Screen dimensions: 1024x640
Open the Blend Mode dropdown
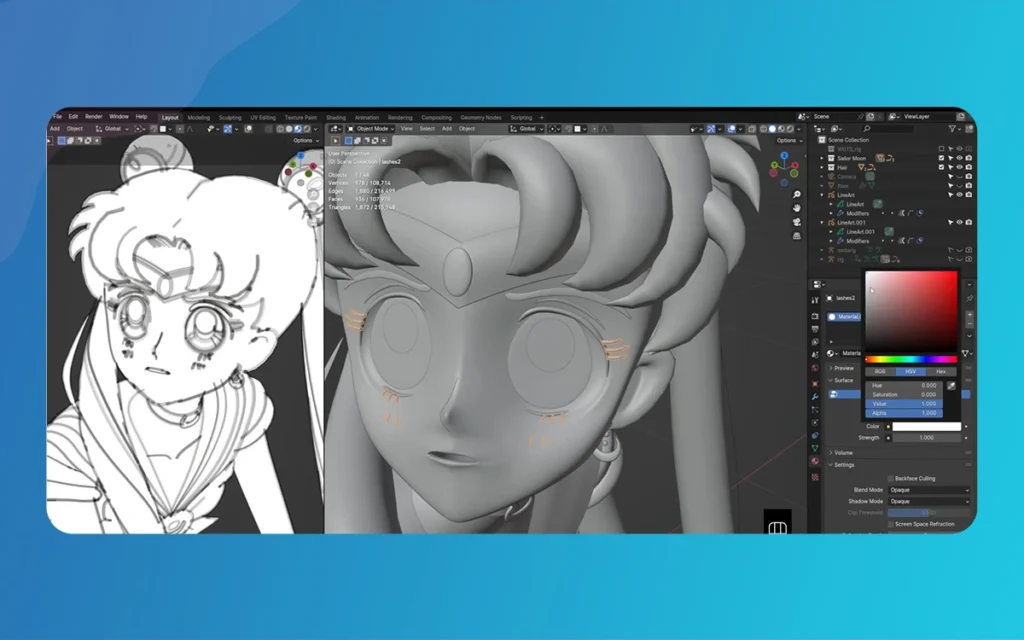pos(929,490)
